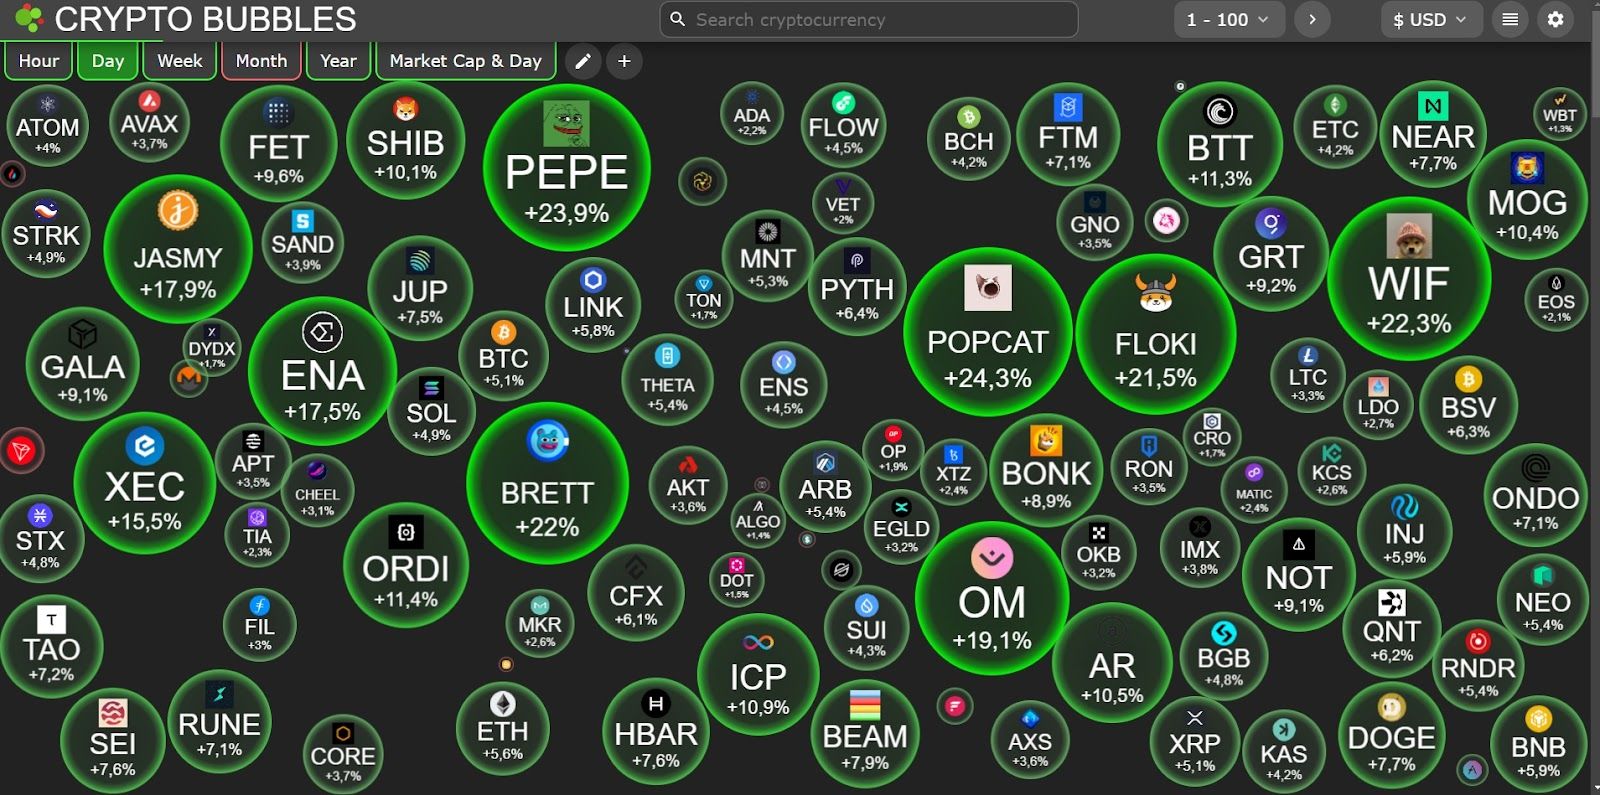This screenshot has height=795, width=1600.
Task: Select the BNB bubble
Action: coord(1538,745)
